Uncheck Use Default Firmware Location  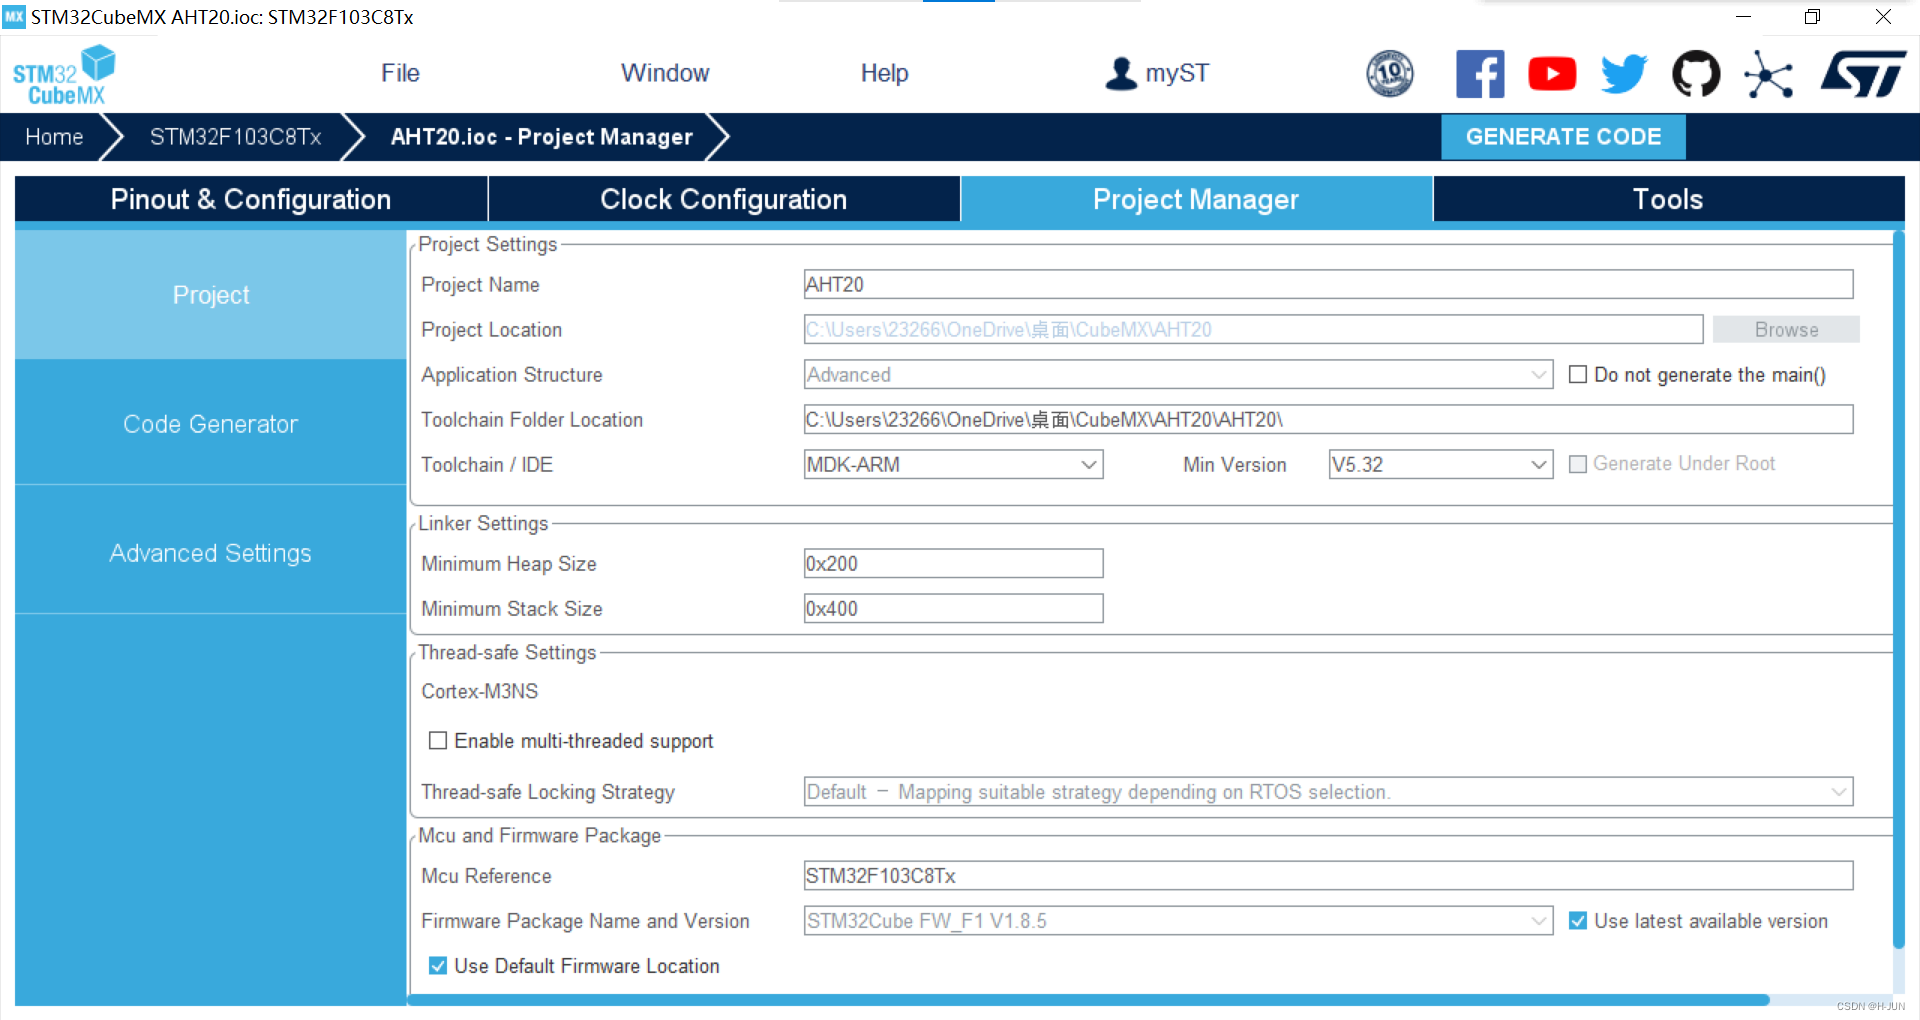click(437, 966)
